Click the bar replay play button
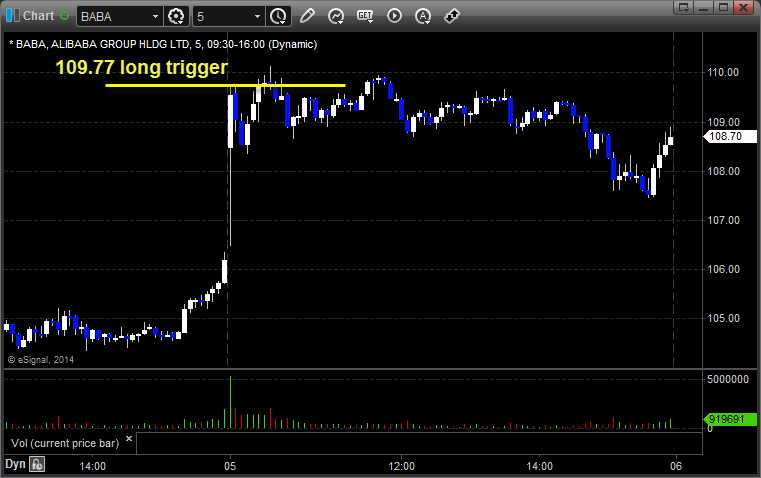This screenshot has width=761, height=478. 394,16
